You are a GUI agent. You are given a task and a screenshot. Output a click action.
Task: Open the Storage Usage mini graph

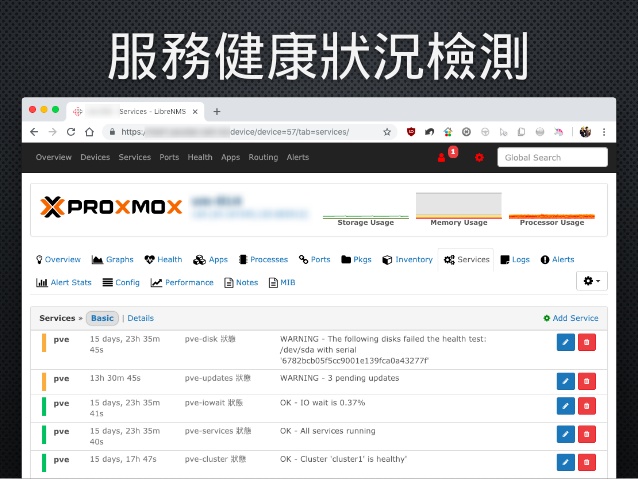tap(365, 210)
